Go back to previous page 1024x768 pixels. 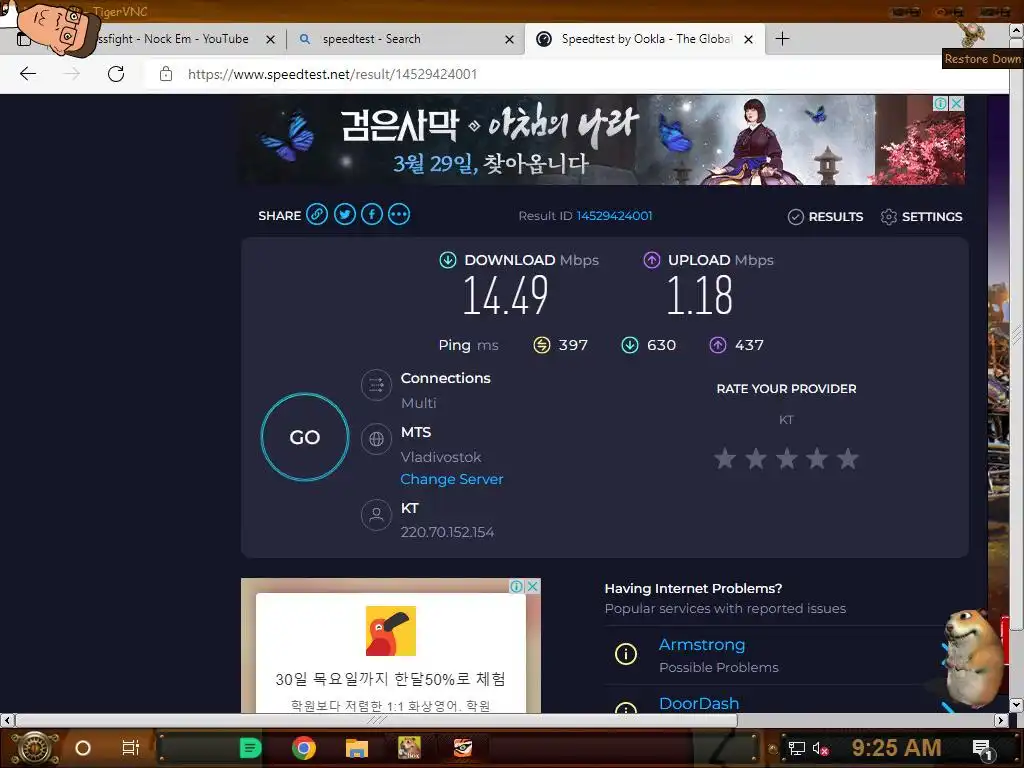pos(28,74)
